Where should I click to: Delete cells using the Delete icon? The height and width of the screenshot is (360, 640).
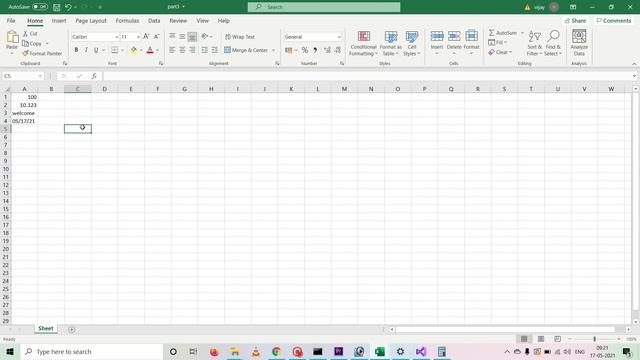[x=454, y=36]
